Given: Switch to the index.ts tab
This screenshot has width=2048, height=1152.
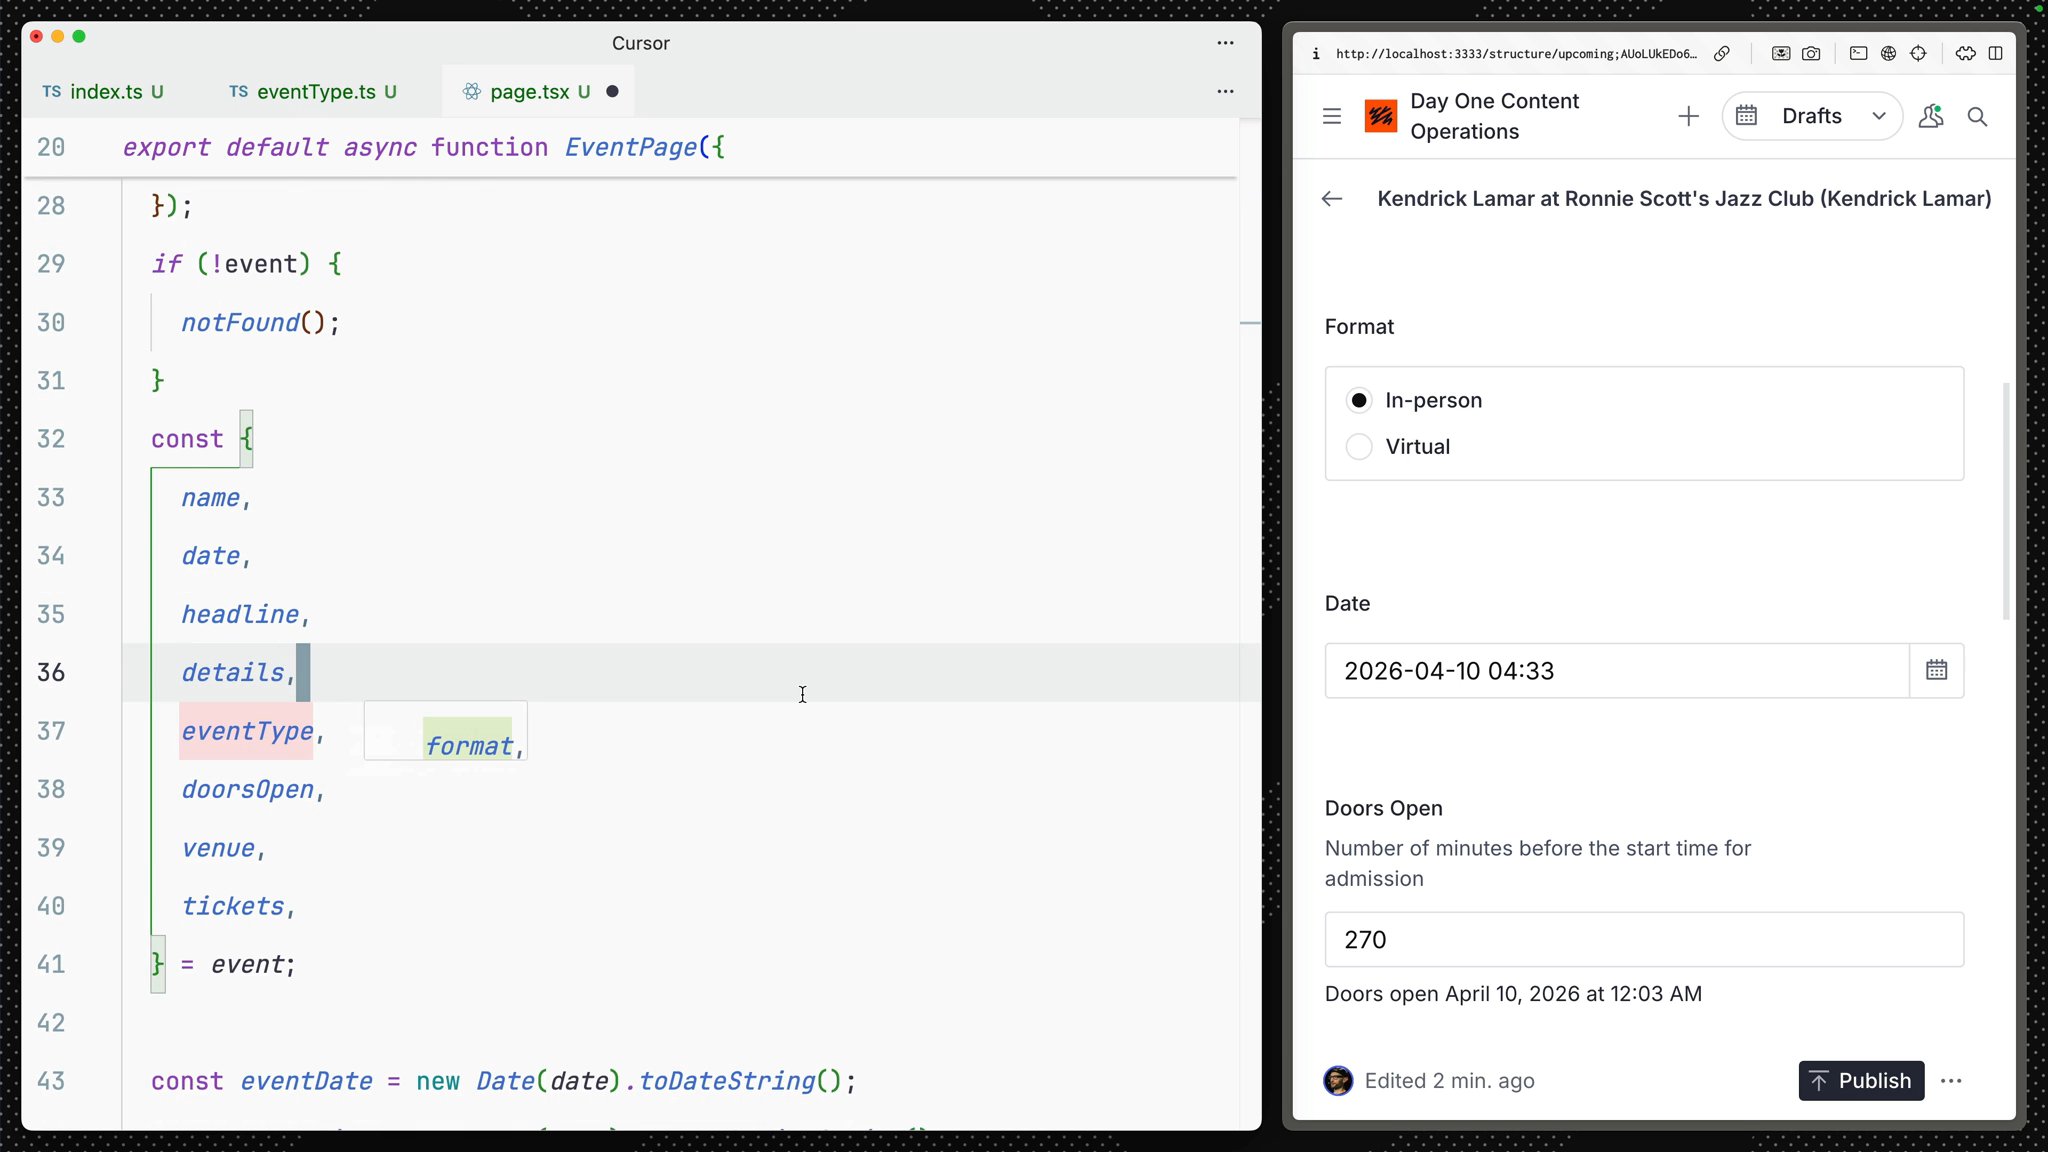Looking at the screenshot, I should click(x=104, y=92).
